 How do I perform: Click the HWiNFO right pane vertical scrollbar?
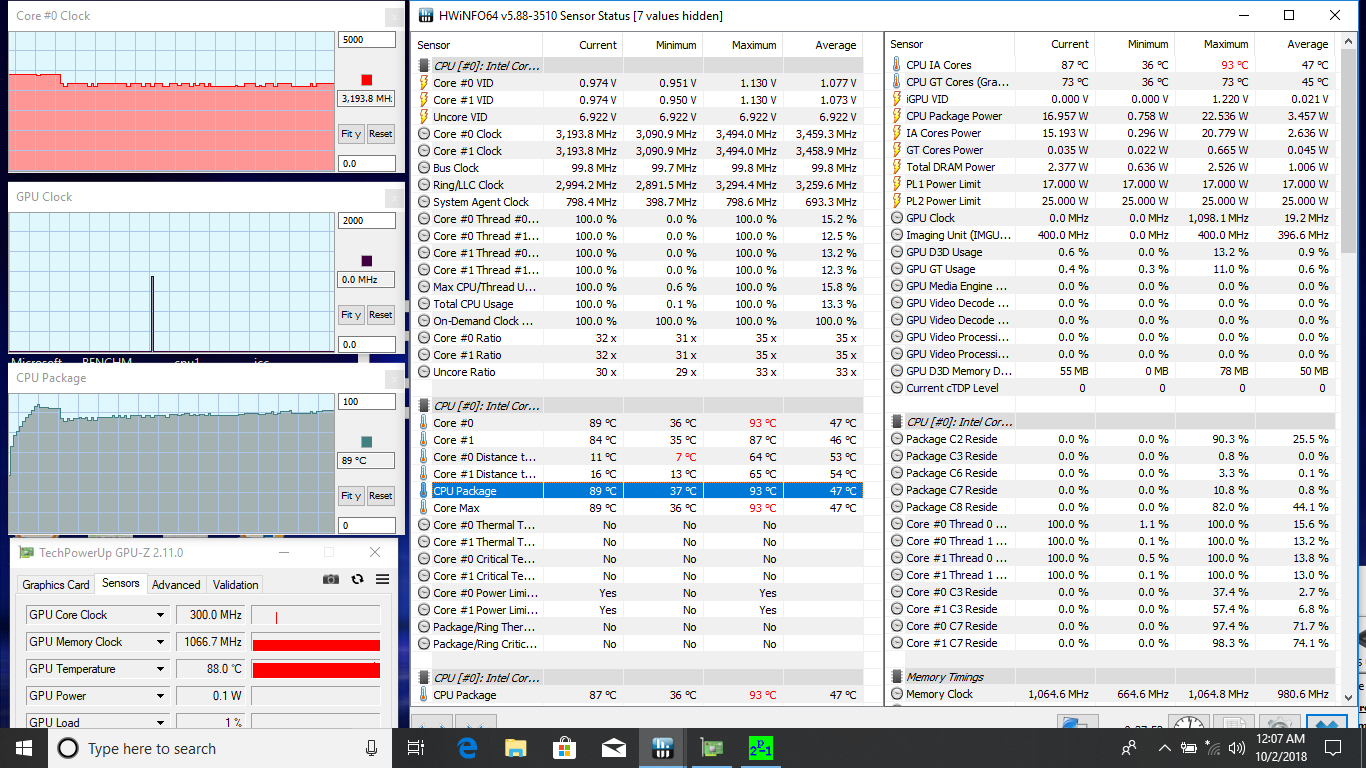tap(1348, 370)
